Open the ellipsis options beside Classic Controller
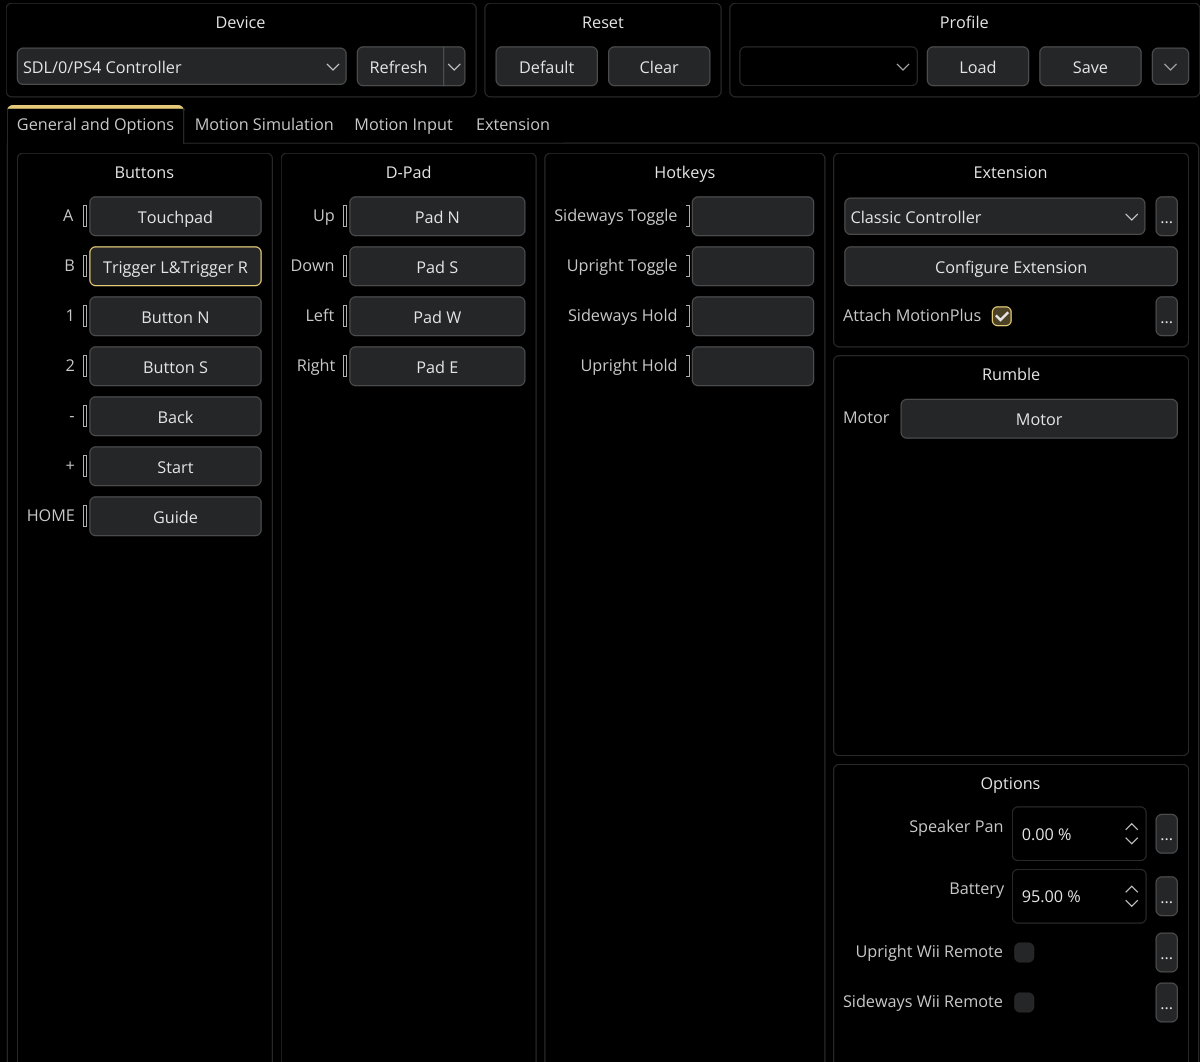 (1166, 217)
